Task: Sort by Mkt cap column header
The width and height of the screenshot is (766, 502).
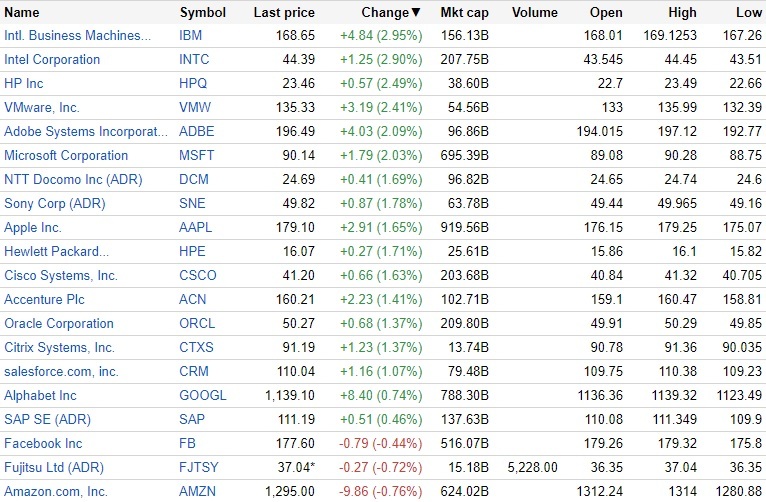Action: tap(464, 13)
